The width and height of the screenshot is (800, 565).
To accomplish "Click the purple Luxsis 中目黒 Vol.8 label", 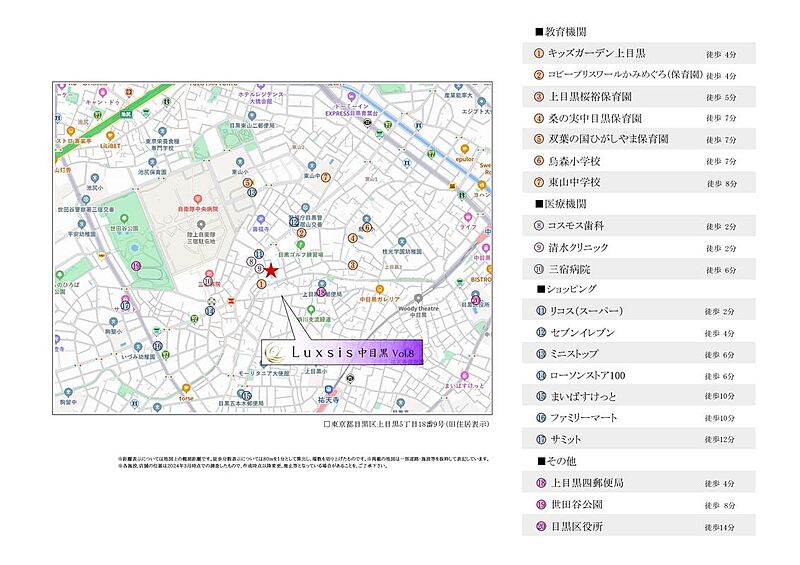I will (343, 351).
